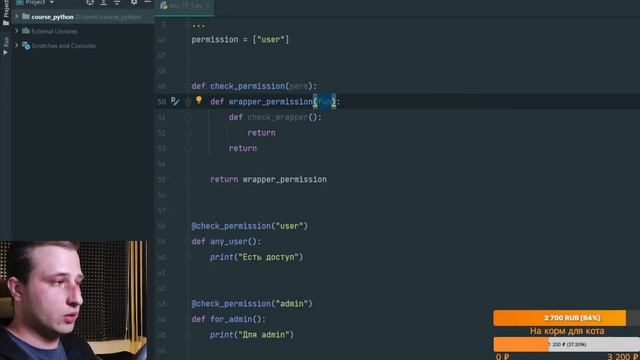The height and width of the screenshot is (360, 640).
Task: Click the "На корм для кота" label
Action: coord(567,331)
